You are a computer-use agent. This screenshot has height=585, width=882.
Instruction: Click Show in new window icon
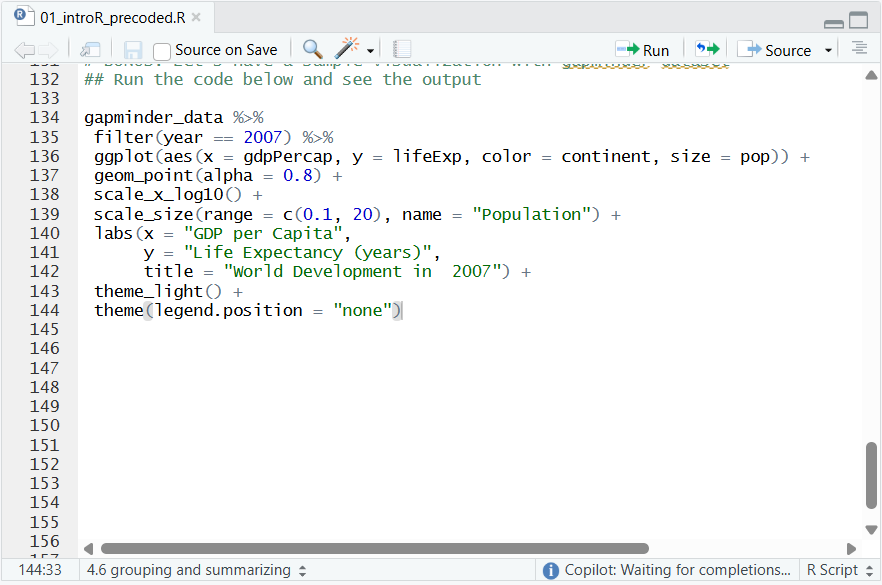coord(90,50)
